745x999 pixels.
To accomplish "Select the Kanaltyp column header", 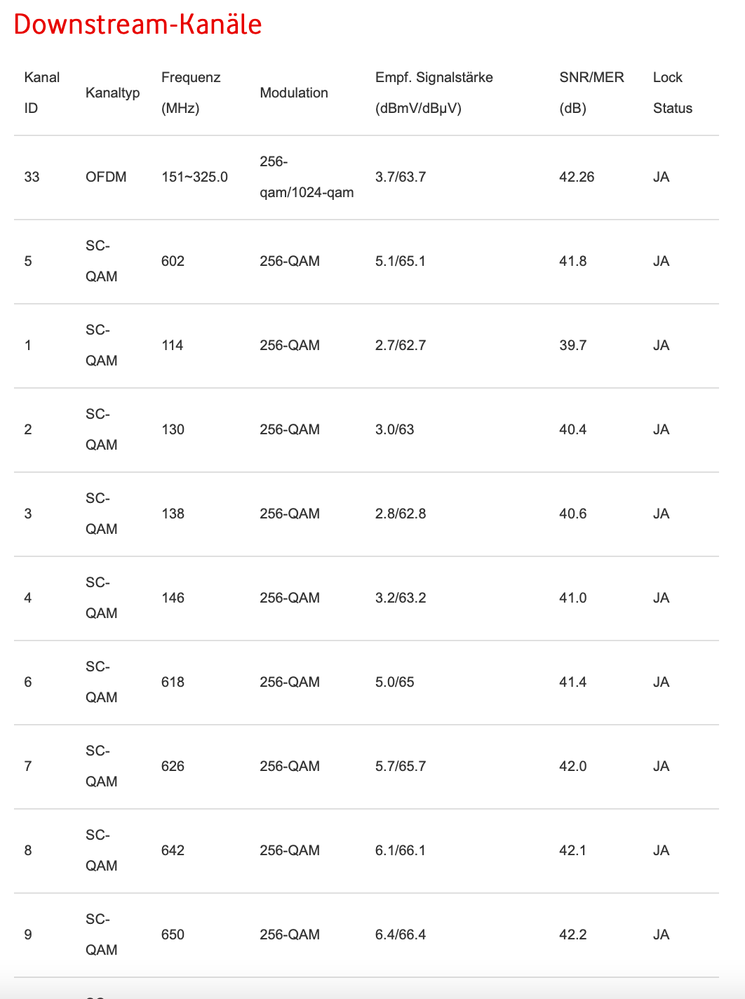I will pos(113,92).
